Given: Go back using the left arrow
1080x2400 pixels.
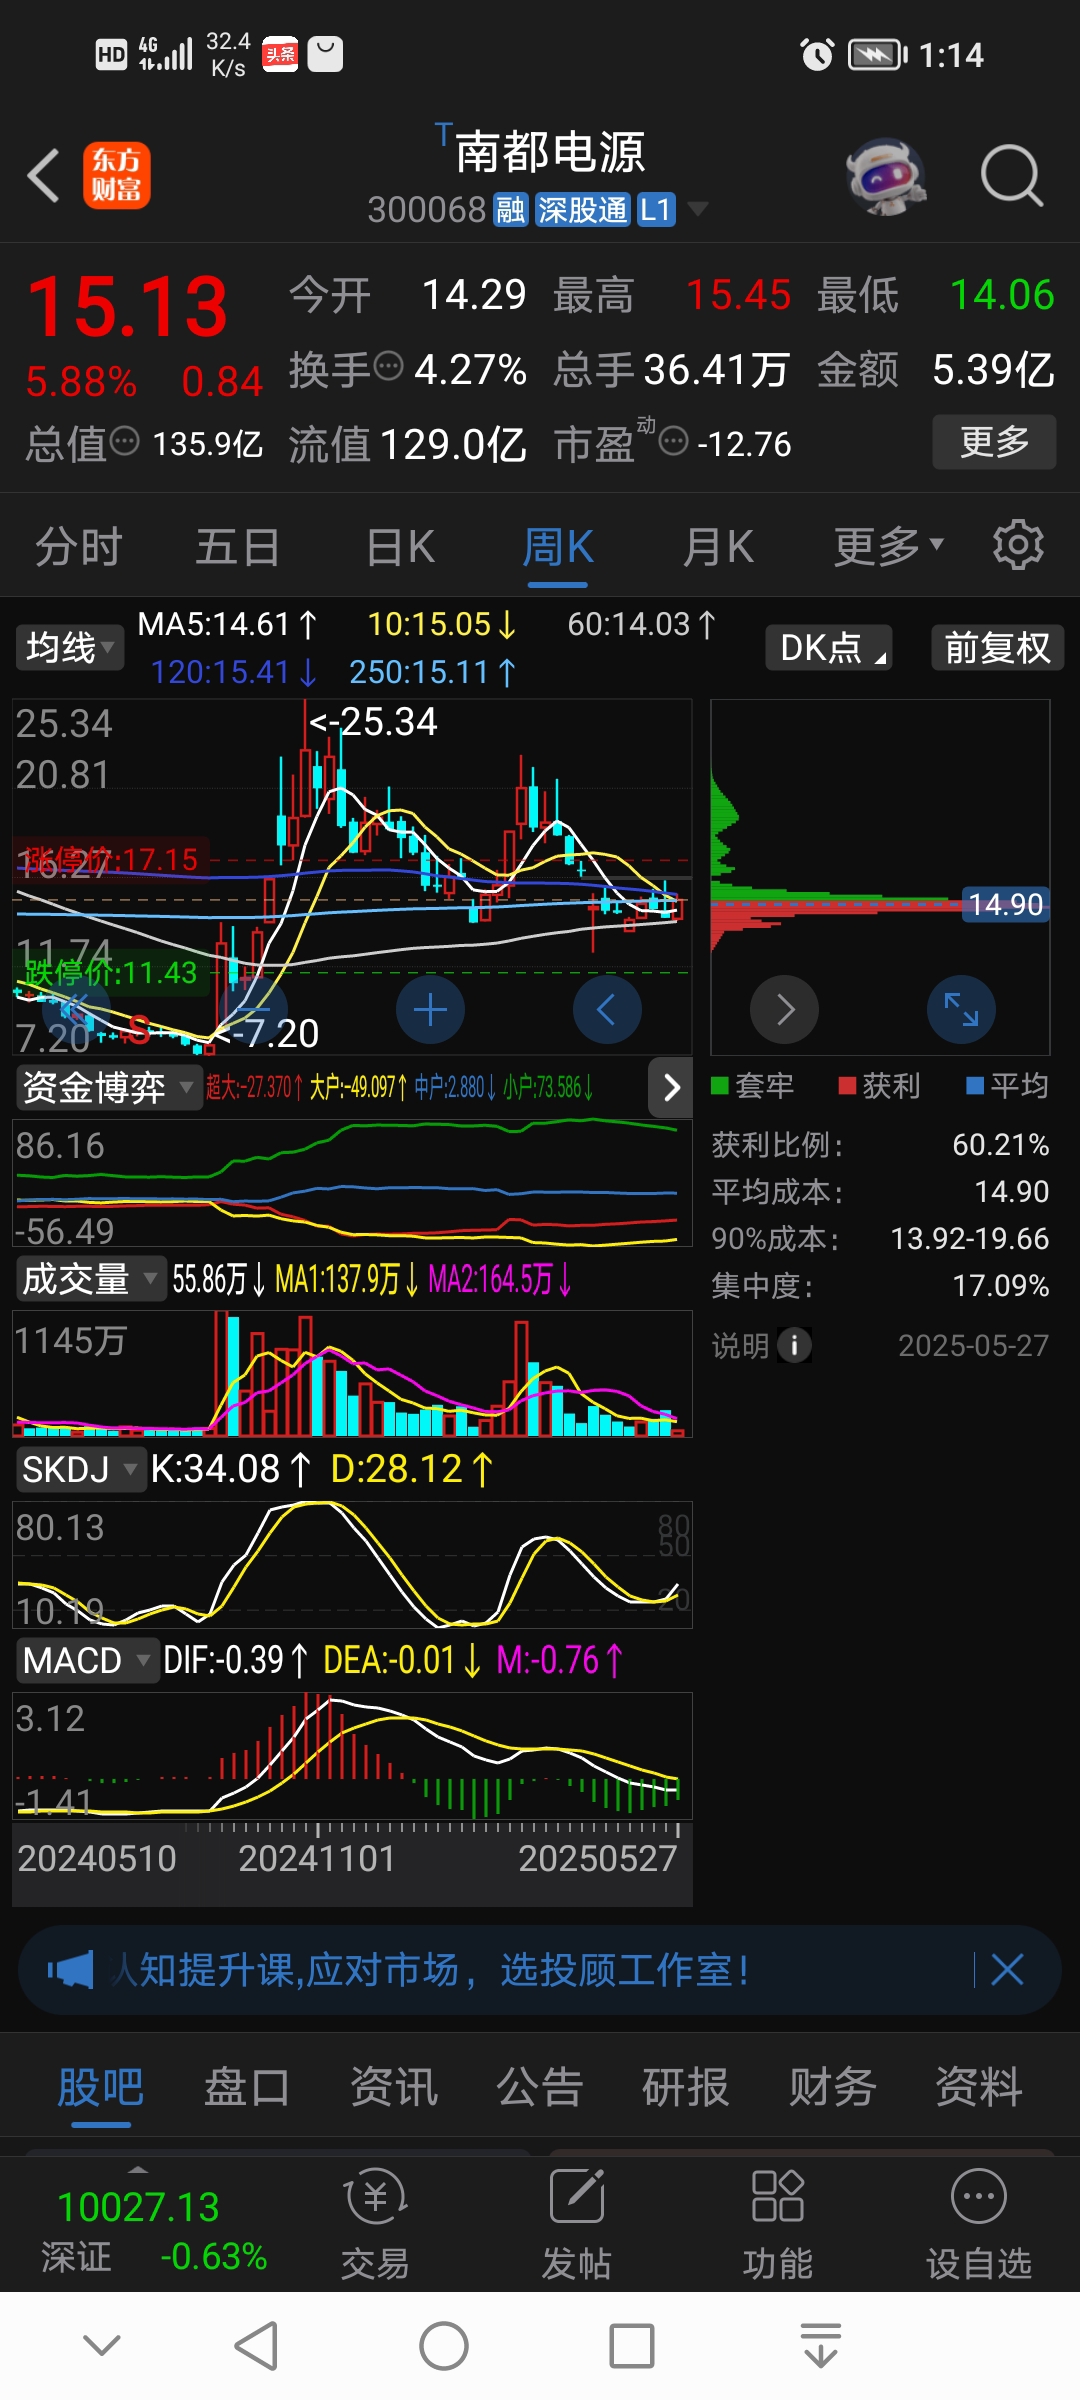Looking at the screenshot, I should pyautogui.click(x=44, y=176).
